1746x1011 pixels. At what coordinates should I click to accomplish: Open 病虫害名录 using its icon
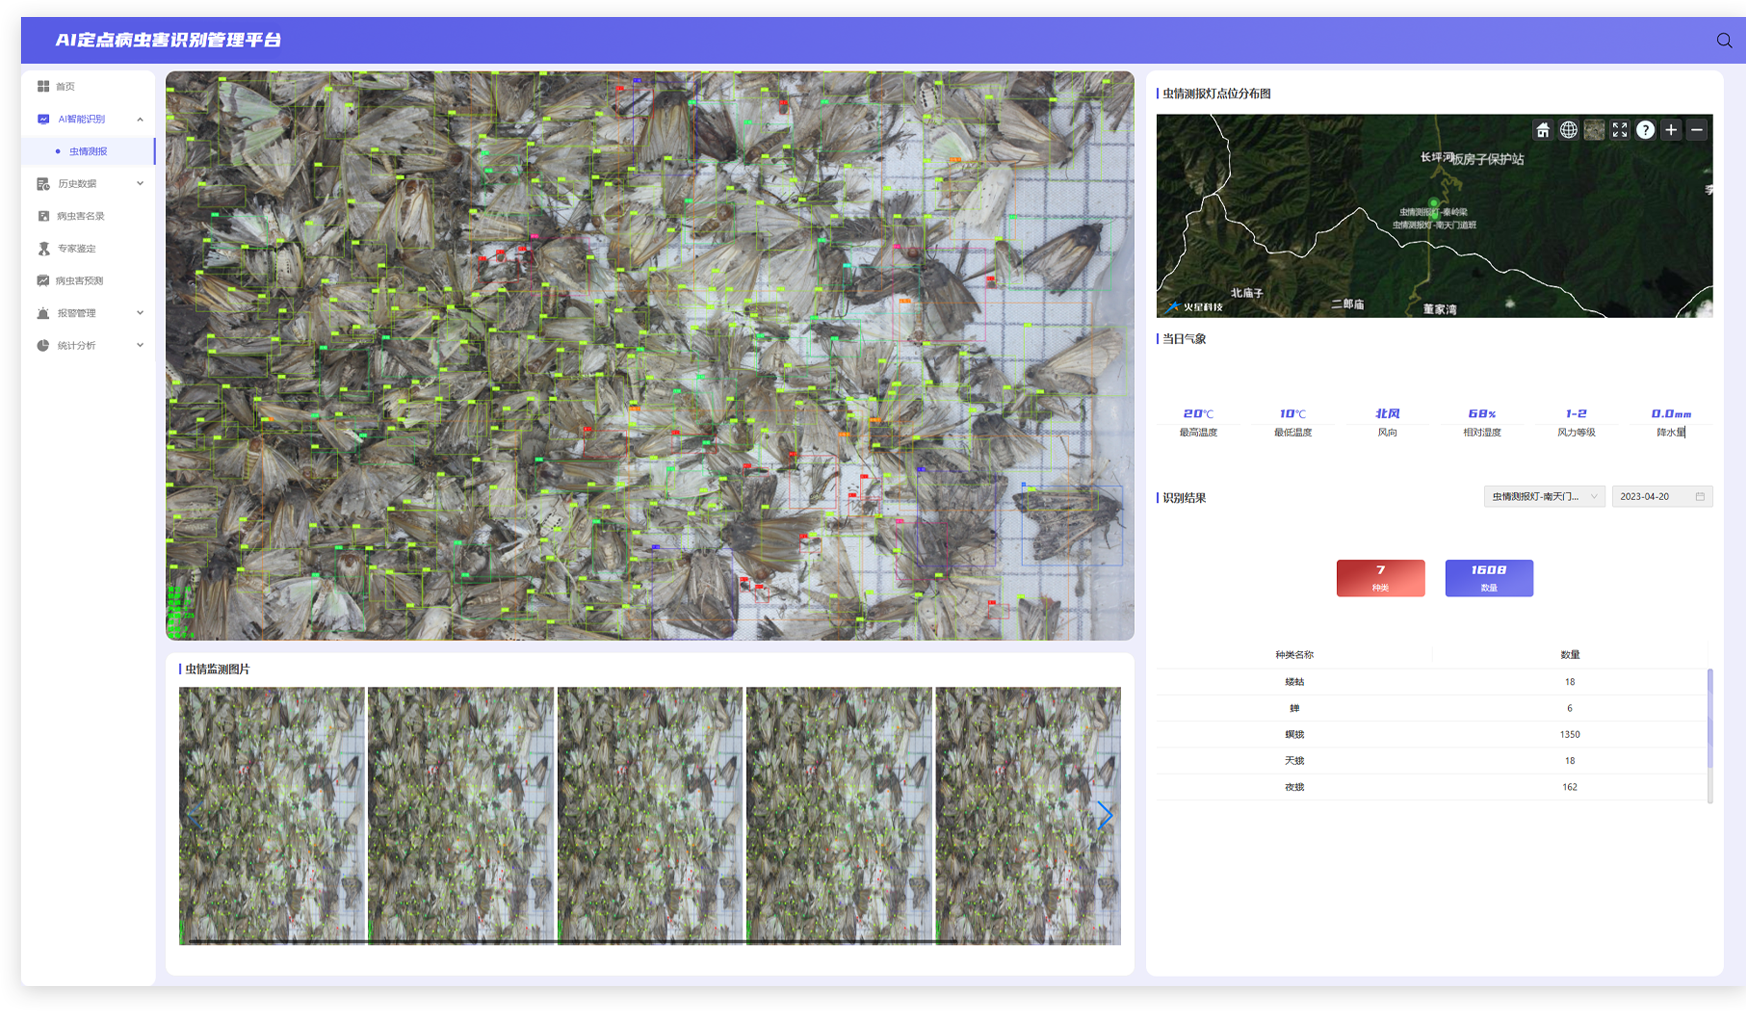tap(43, 216)
